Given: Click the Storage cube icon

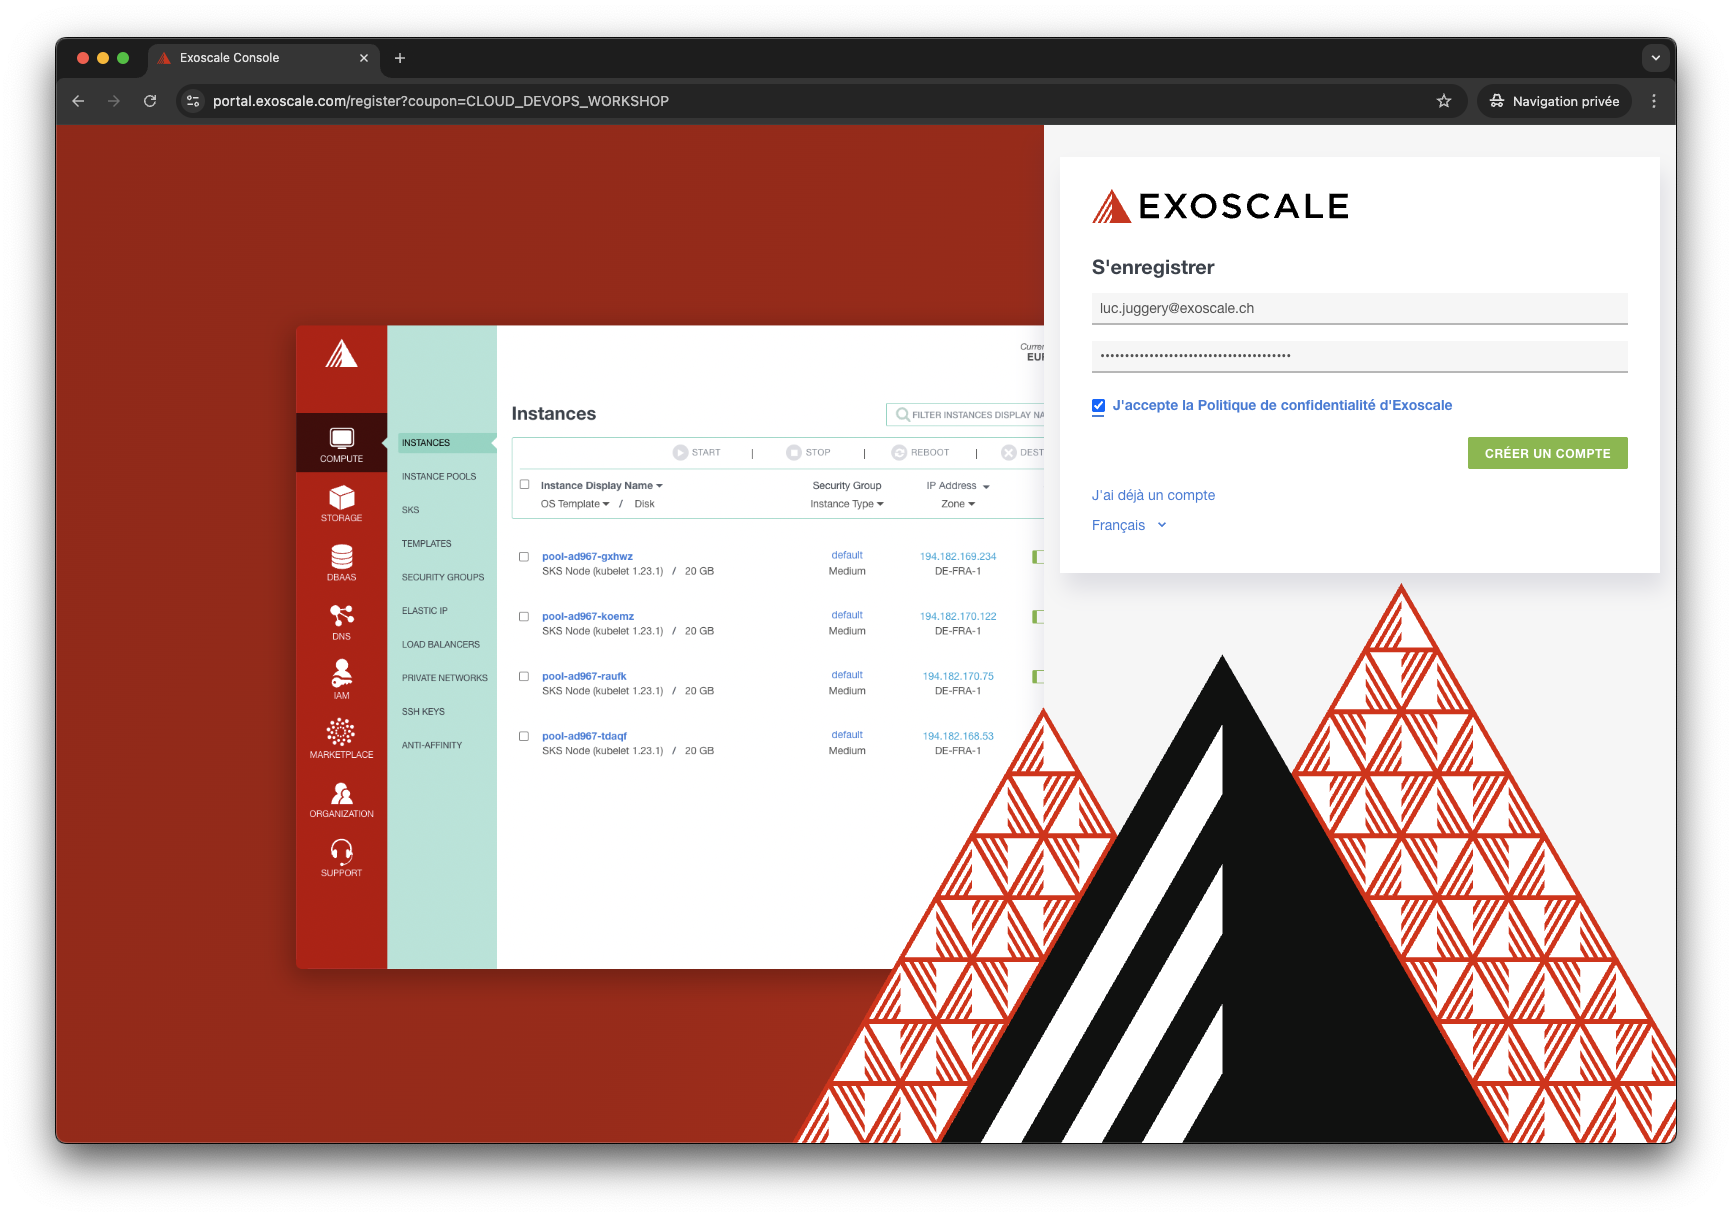Looking at the screenshot, I should pyautogui.click(x=342, y=498).
